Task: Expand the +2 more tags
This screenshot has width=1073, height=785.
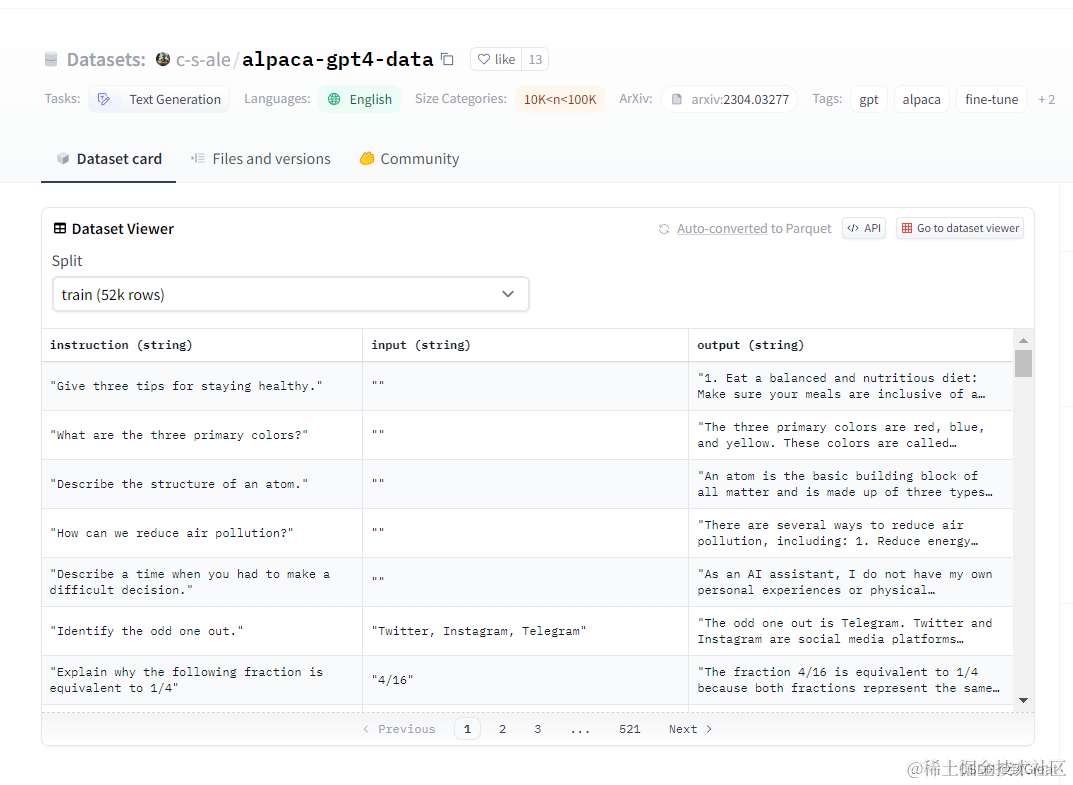Action: tap(1046, 99)
